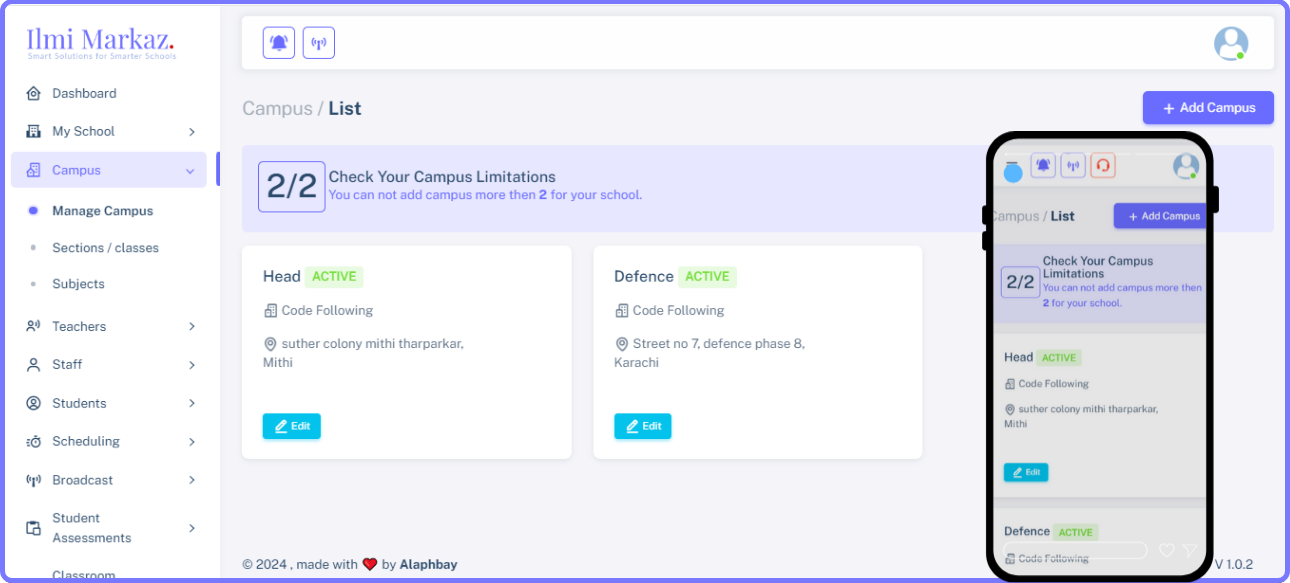Click the Dashboard home icon in sidebar
Image resolution: width=1290 pixels, height=583 pixels.
point(33,94)
